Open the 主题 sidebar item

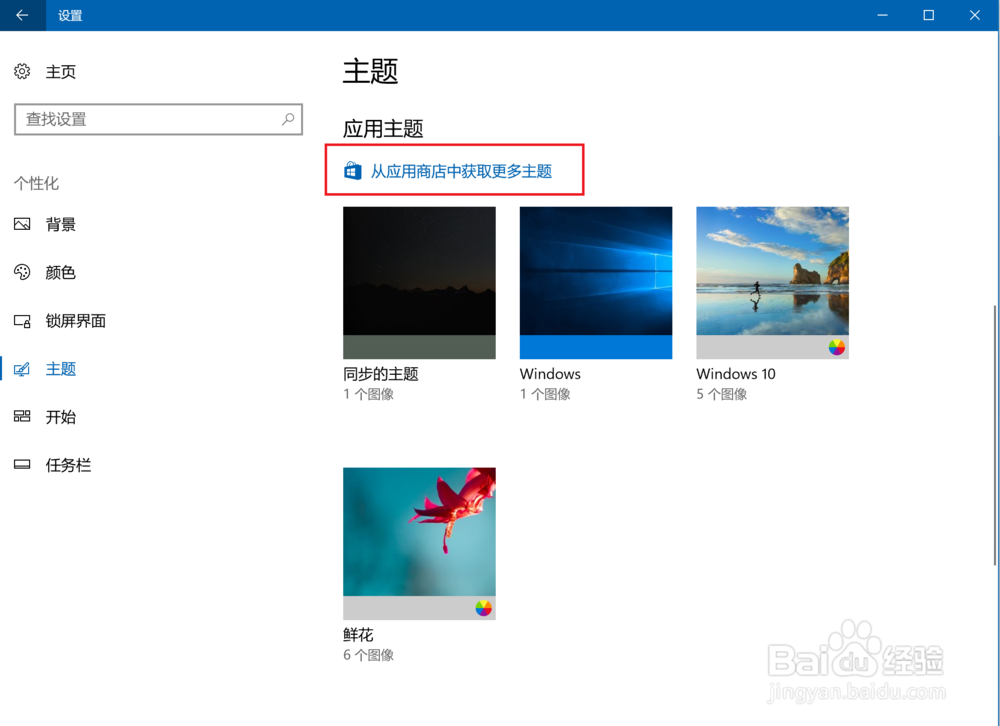61,369
